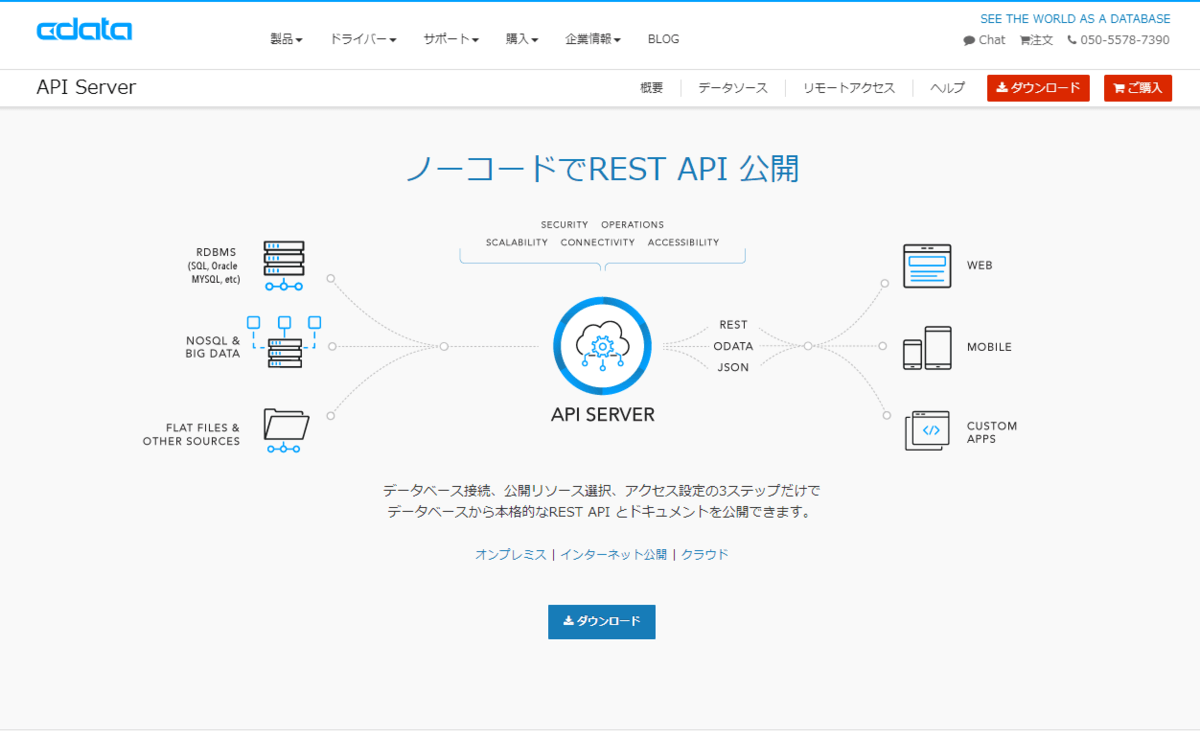The image size is (1200, 739).
Task: Click the FLAT FILES & OTHER SOURCES label
Action: coord(191,434)
